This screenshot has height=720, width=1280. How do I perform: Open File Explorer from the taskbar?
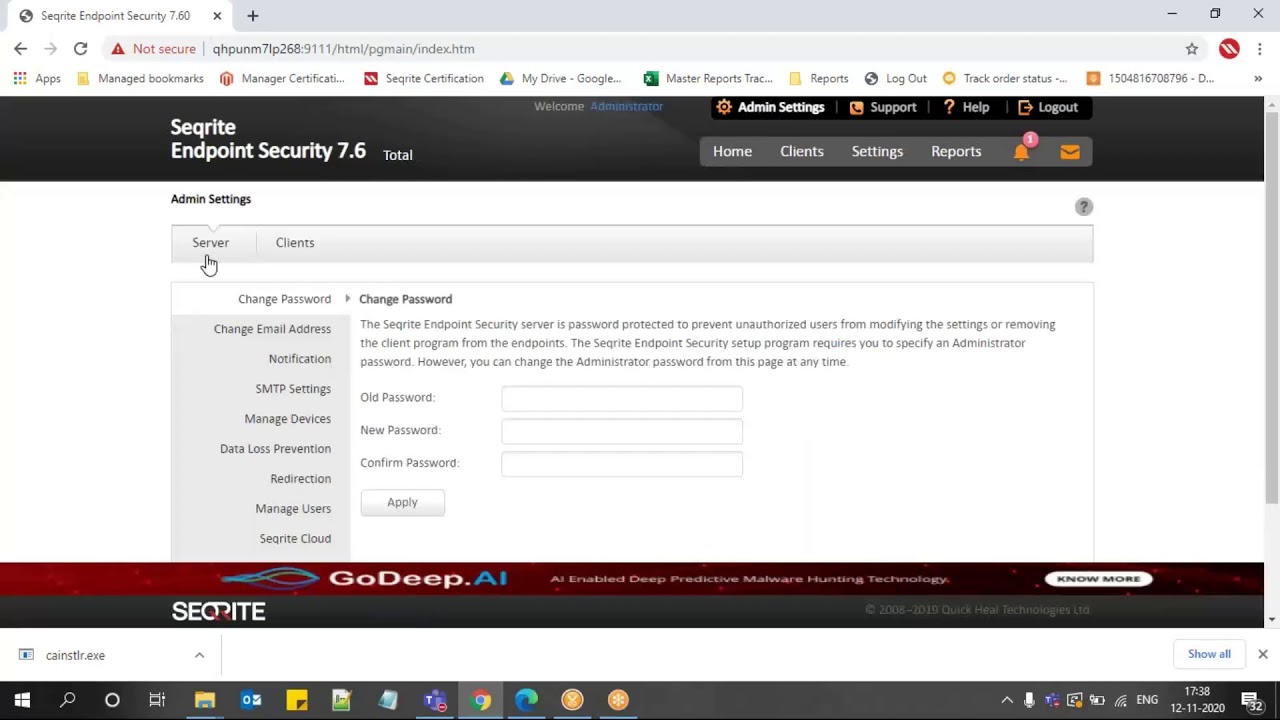(x=205, y=700)
